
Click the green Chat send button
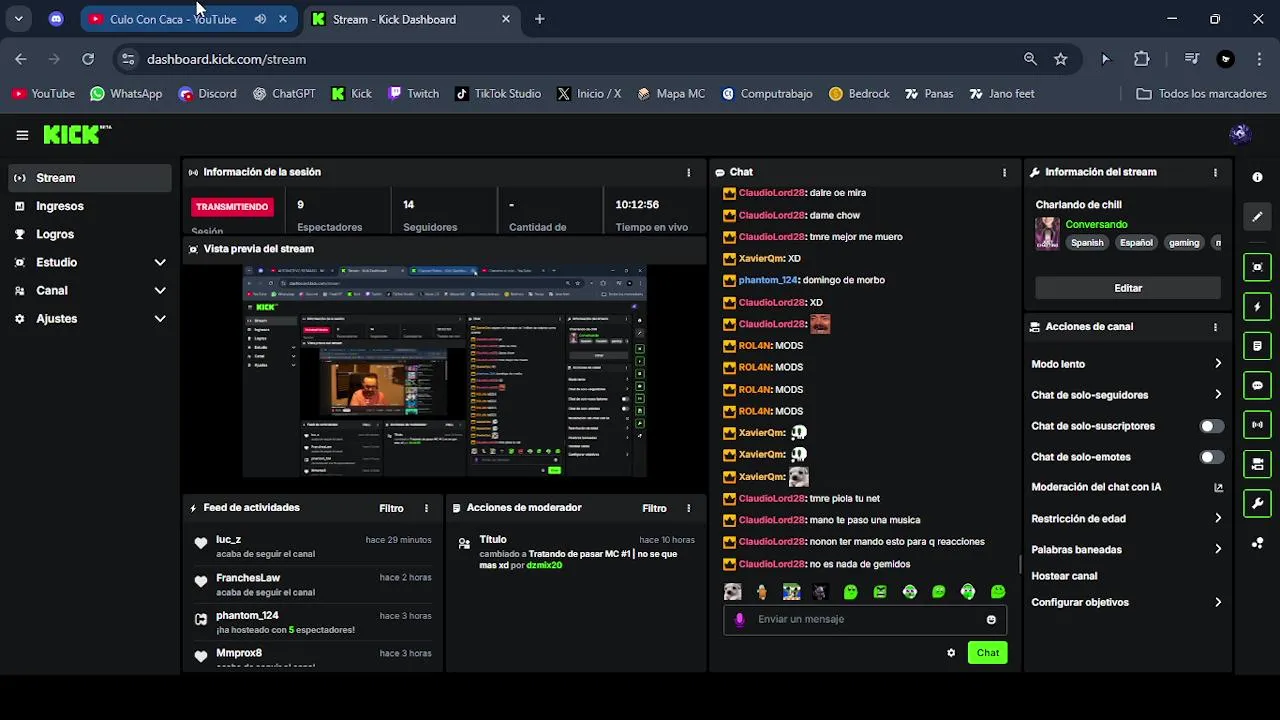tap(987, 653)
